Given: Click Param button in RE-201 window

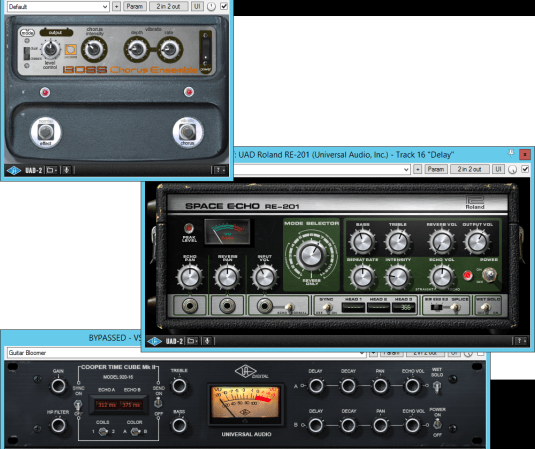Looking at the screenshot, I should point(436,169).
